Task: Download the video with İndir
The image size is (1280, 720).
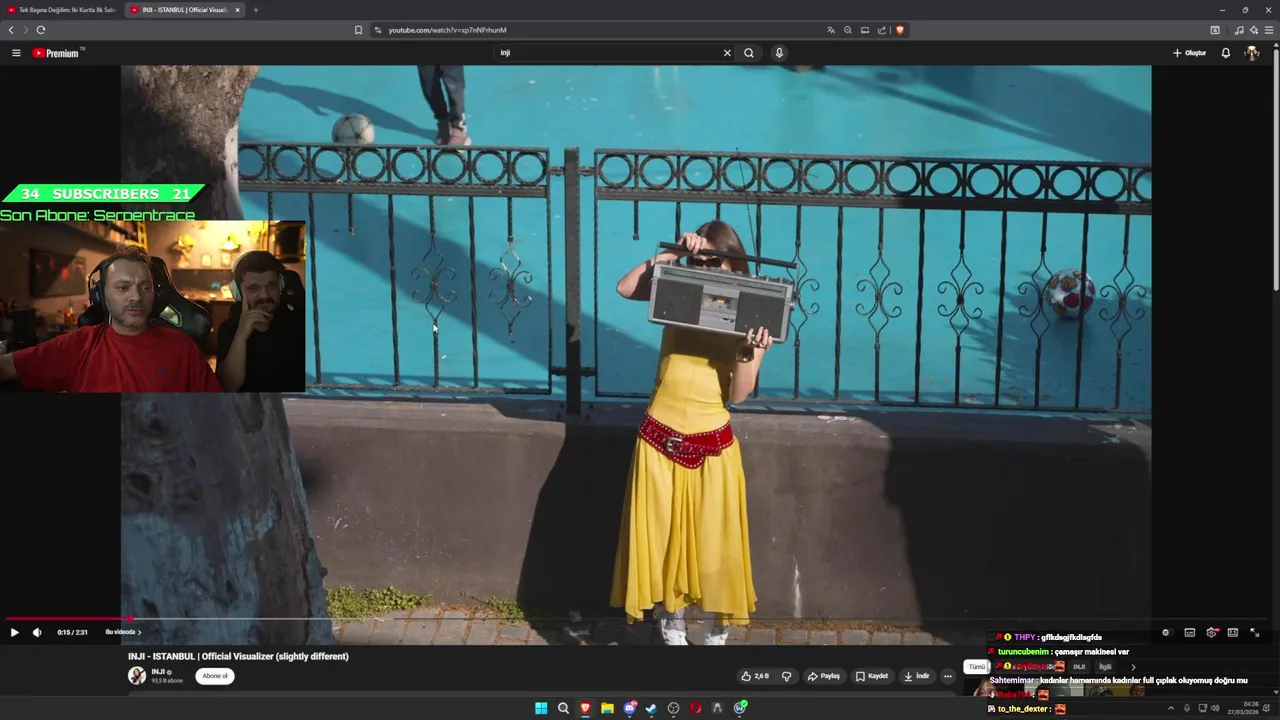Action: (917, 676)
